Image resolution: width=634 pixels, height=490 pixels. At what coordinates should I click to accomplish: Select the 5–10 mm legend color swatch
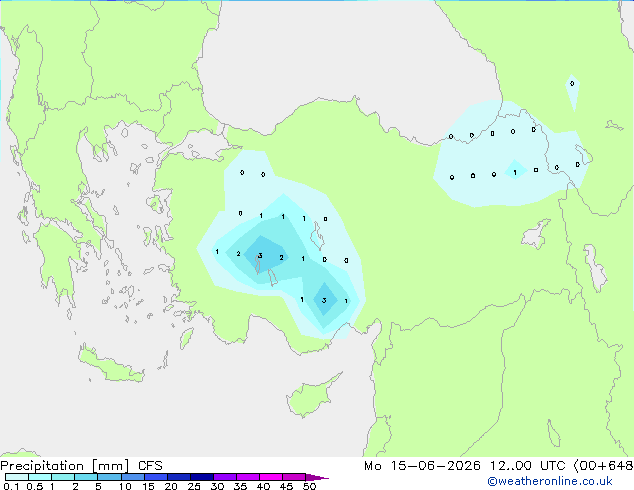(109, 477)
